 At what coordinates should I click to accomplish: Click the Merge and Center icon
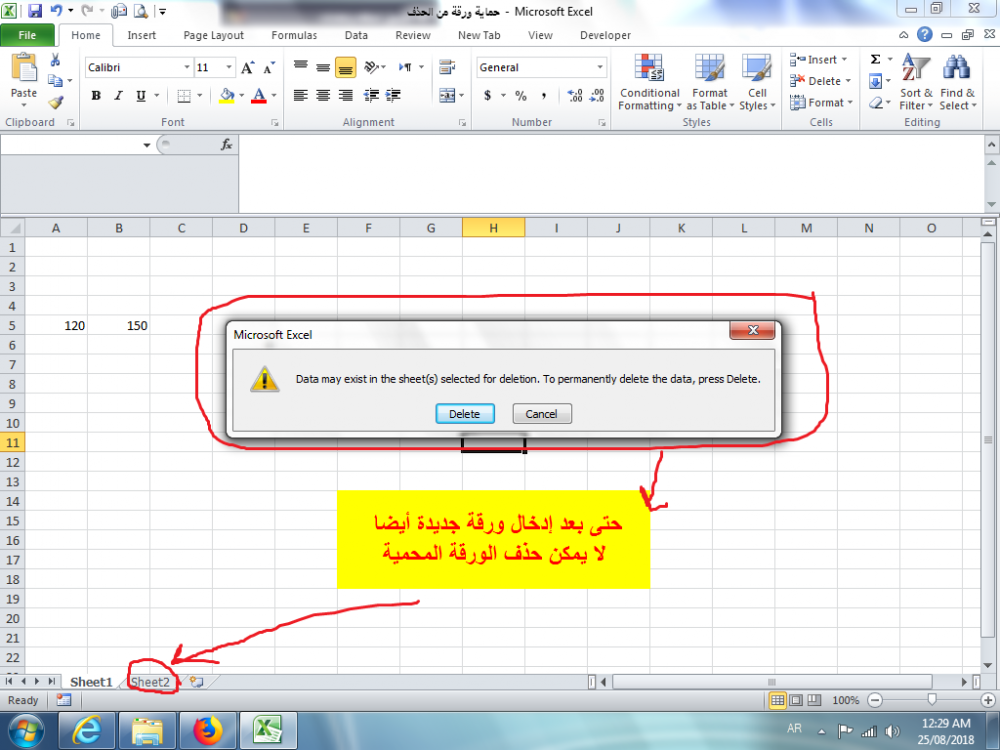click(447, 96)
